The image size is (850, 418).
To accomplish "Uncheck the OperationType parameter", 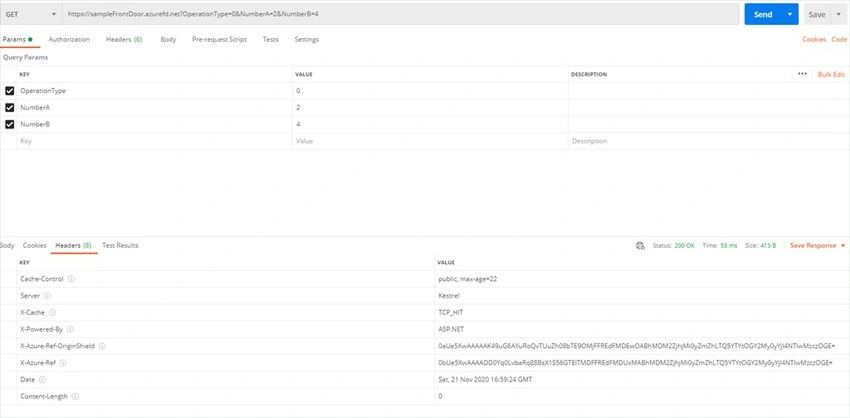I will [9, 91].
